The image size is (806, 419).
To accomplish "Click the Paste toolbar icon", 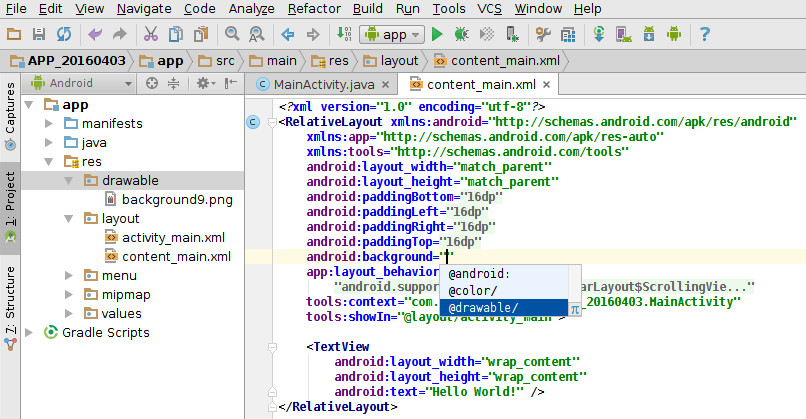I will tap(201, 34).
